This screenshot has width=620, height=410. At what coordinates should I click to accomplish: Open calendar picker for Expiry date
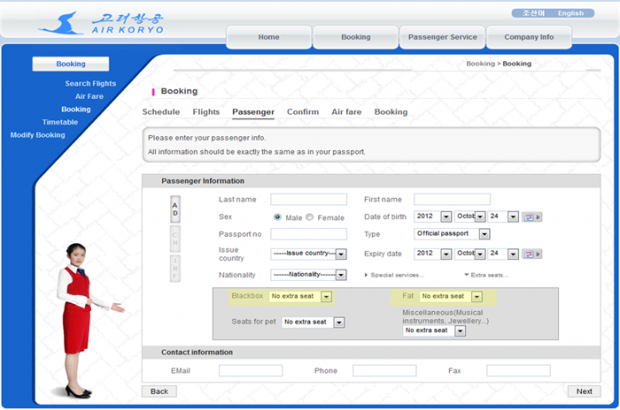coord(531,254)
